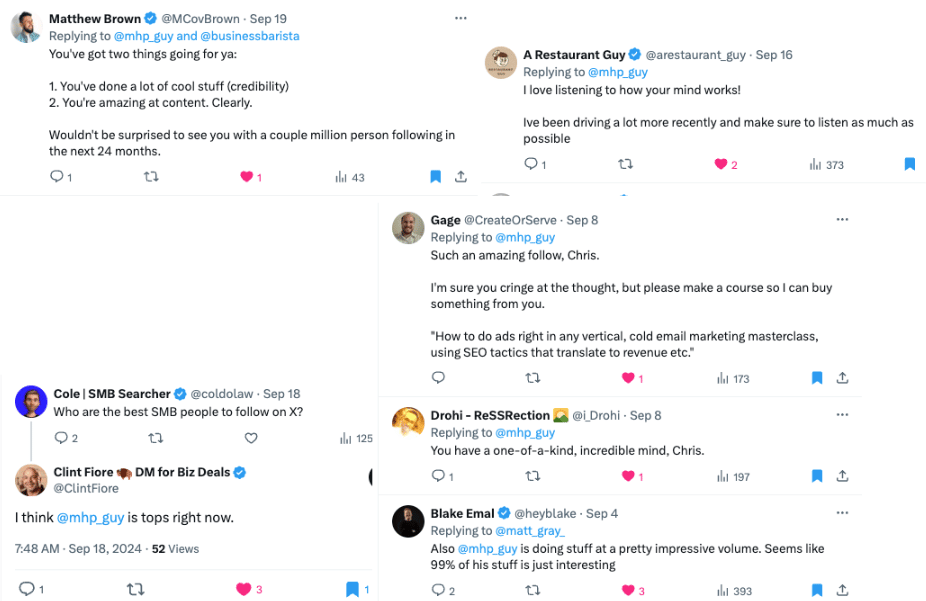Viewport: 926px width, 601px height.
Task: Share Matthew Brown's tweet
Action: click(x=461, y=177)
